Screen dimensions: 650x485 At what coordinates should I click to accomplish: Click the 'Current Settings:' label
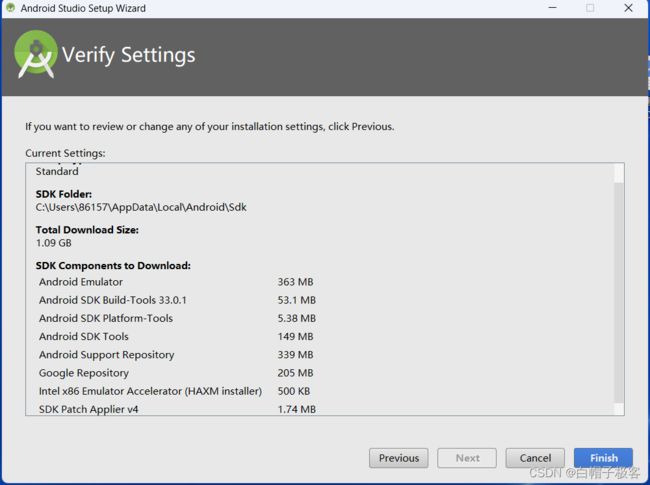[65, 153]
